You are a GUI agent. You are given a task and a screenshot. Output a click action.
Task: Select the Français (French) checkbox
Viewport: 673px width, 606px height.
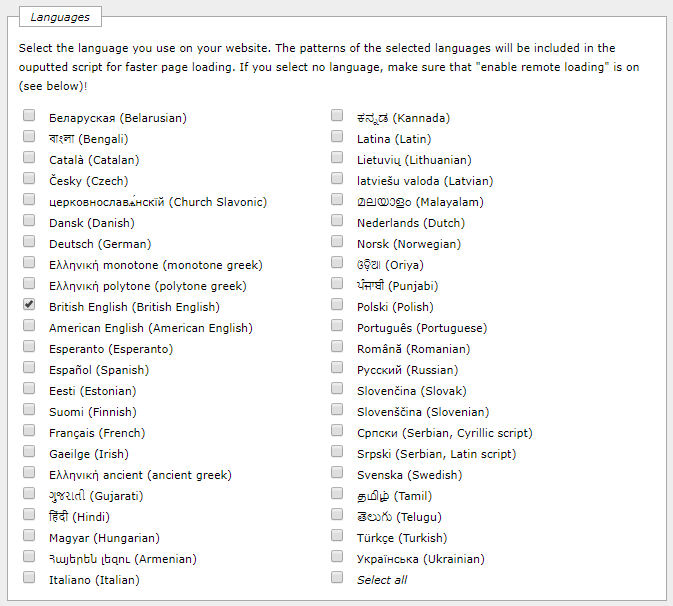pyautogui.click(x=29, y=430)
